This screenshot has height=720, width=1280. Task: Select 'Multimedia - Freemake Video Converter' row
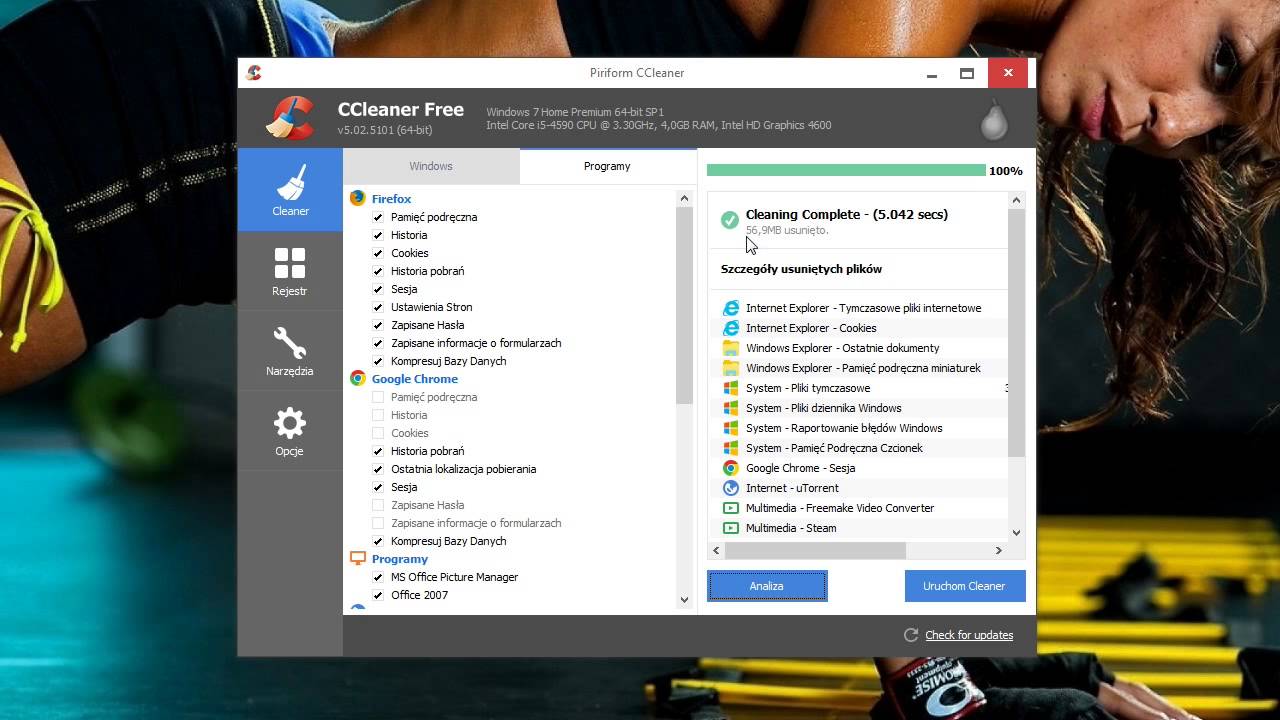(x=861, y=508)
